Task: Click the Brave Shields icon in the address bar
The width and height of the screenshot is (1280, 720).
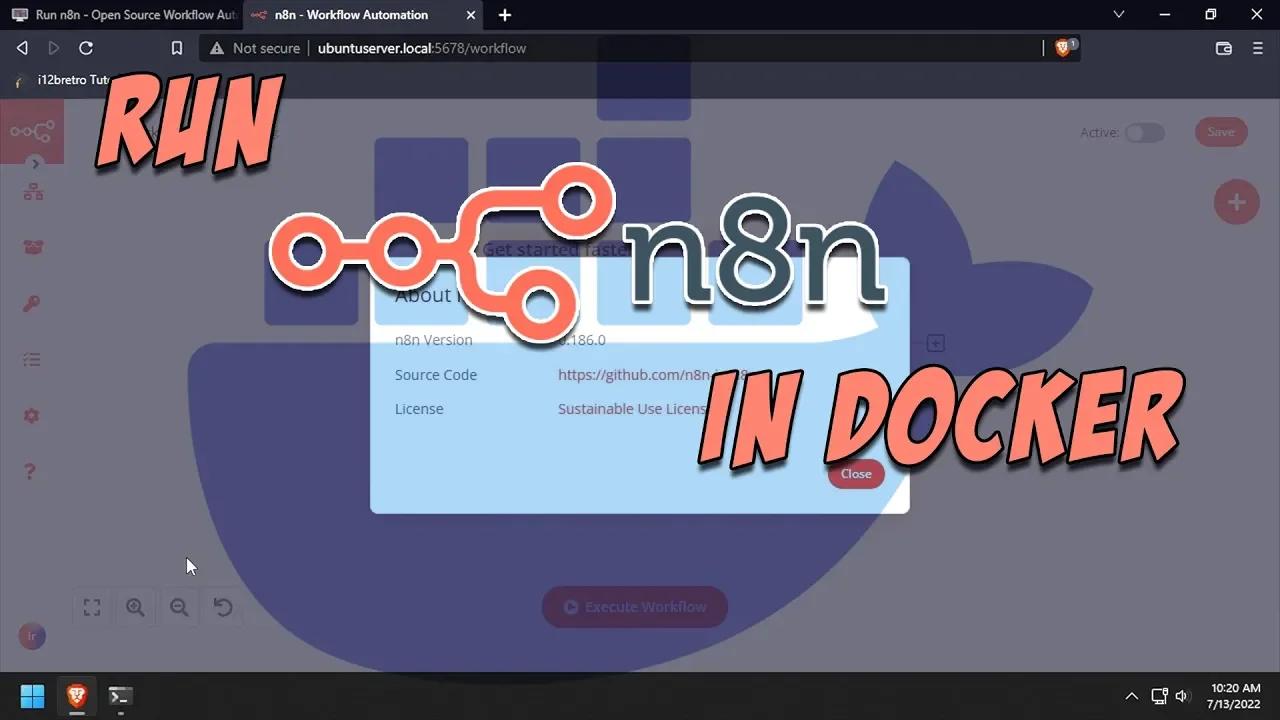Action: pyautogui.click(x=1063, y=47)
